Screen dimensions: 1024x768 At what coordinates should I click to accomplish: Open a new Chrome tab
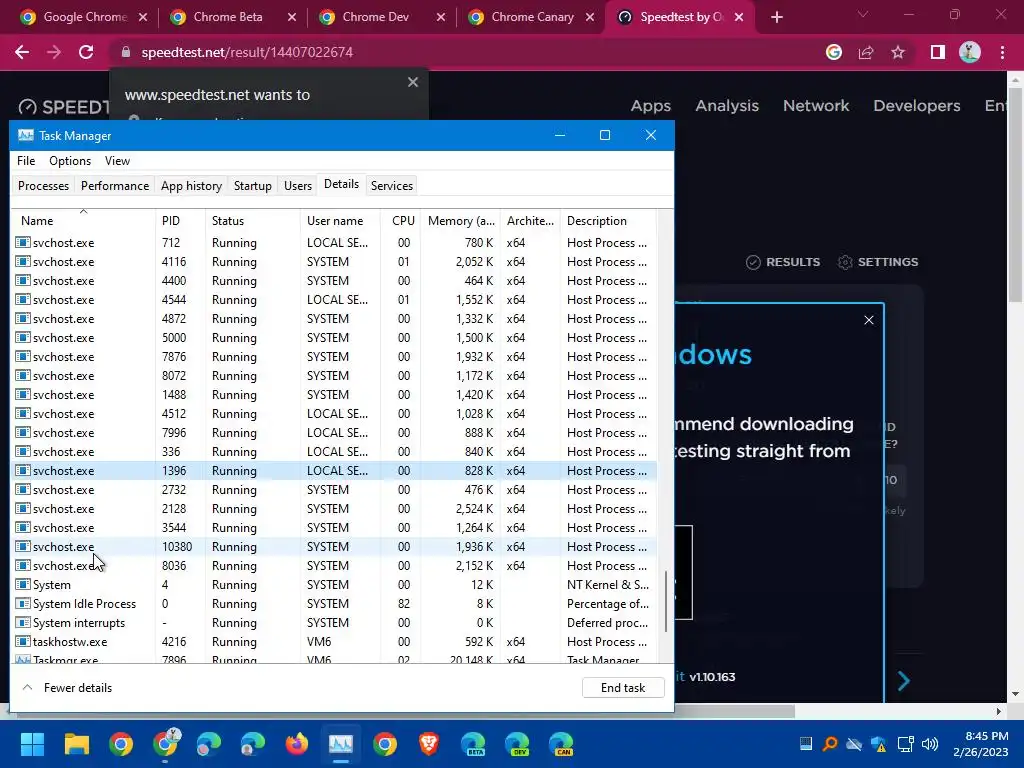776,17
